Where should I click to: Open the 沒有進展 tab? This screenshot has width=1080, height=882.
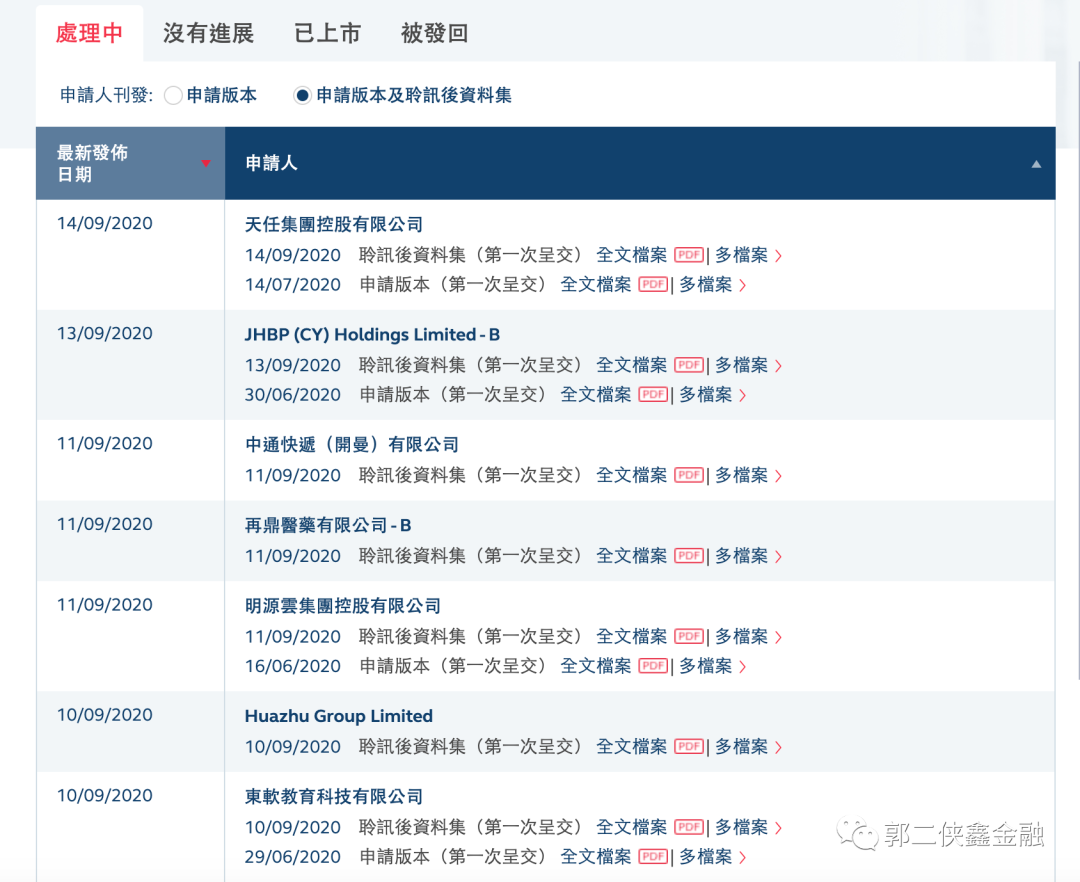(208, 33)
